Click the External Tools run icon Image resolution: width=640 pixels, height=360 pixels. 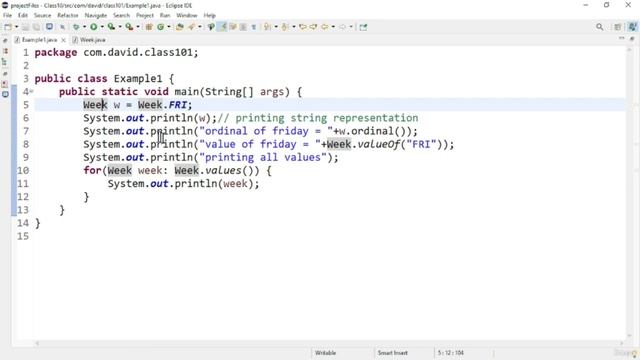coord(129,27)
